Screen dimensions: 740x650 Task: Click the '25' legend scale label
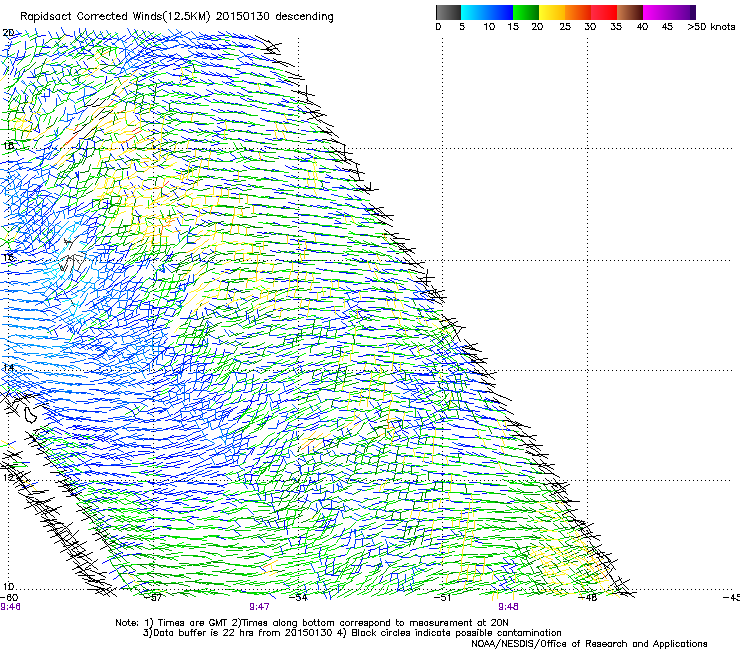click(565, 27)
